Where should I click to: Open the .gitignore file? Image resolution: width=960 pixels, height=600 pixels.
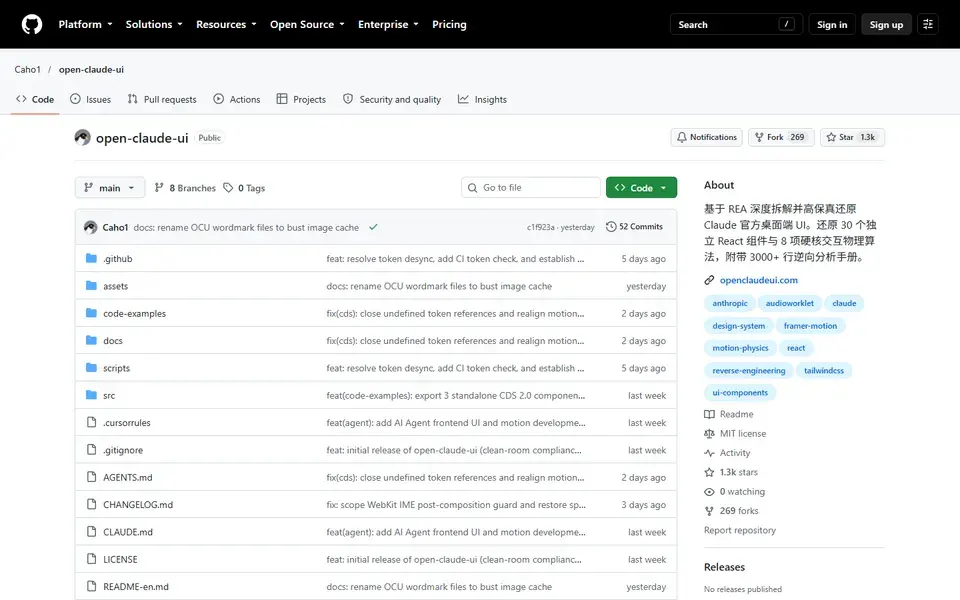click(x=122, y=450)
